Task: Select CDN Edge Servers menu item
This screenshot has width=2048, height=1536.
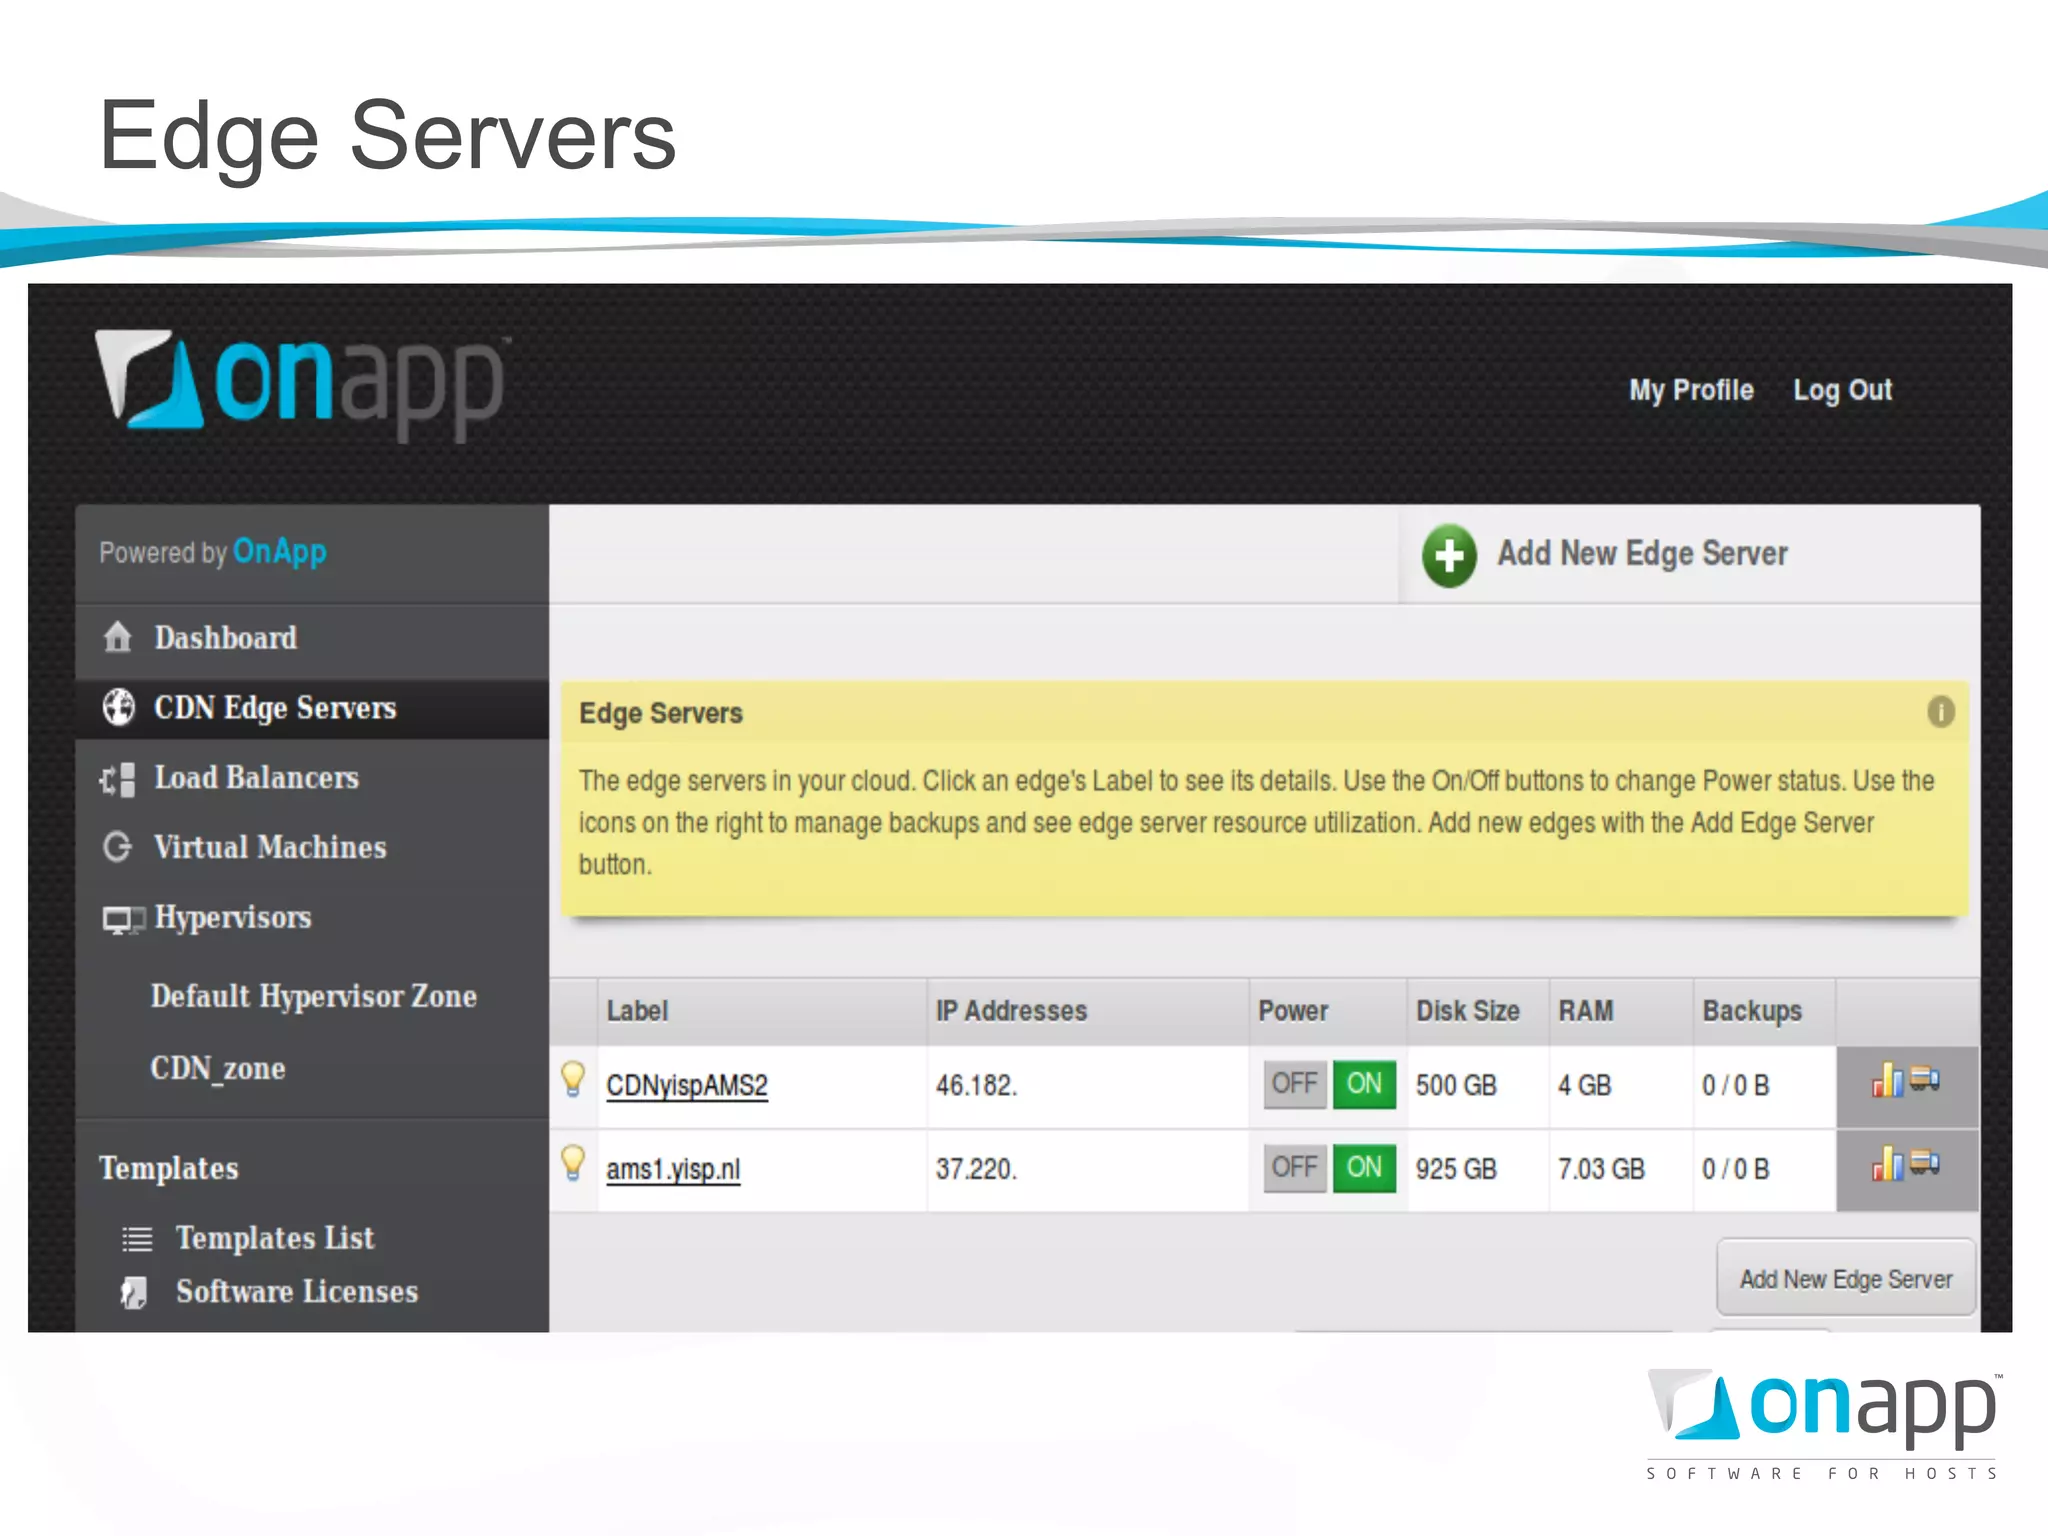Action: point(275,708)
